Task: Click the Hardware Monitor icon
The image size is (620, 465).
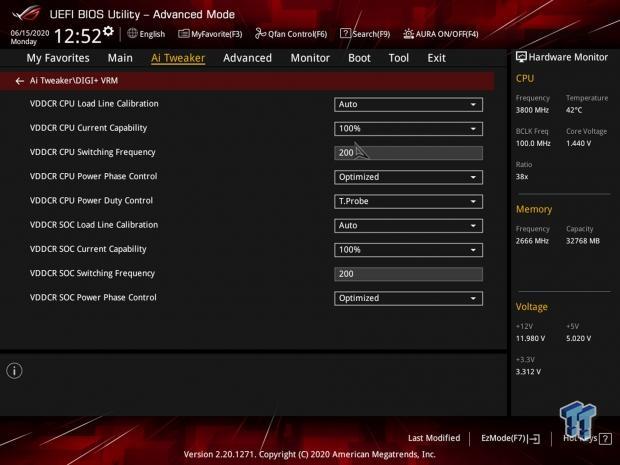Action: point(521,57)
